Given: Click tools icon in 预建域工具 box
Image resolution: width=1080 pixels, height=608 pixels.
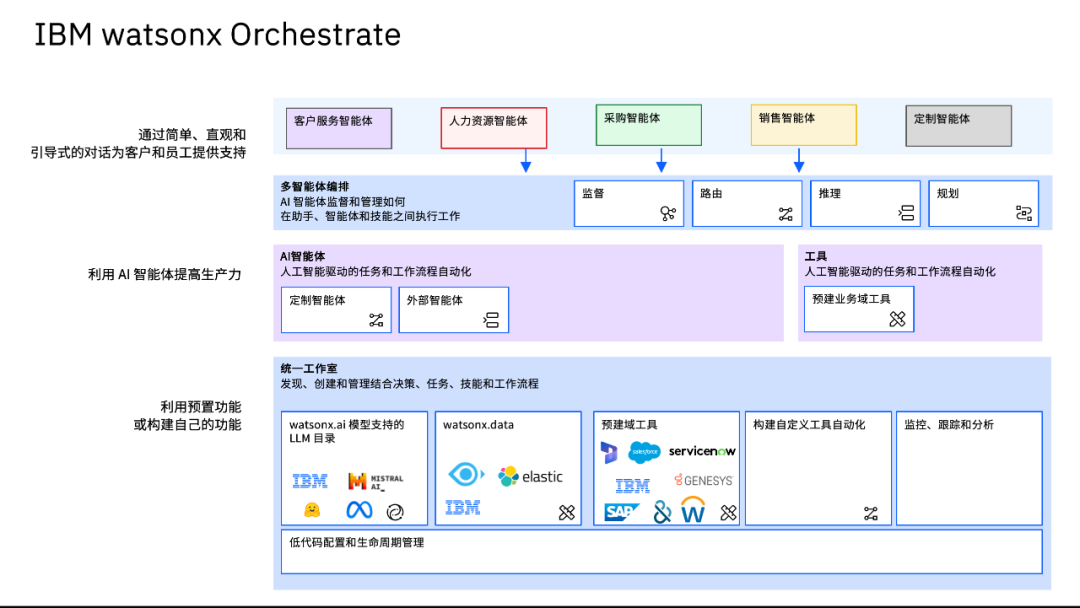Looking at the screenshot, I should tap(728, 512).
